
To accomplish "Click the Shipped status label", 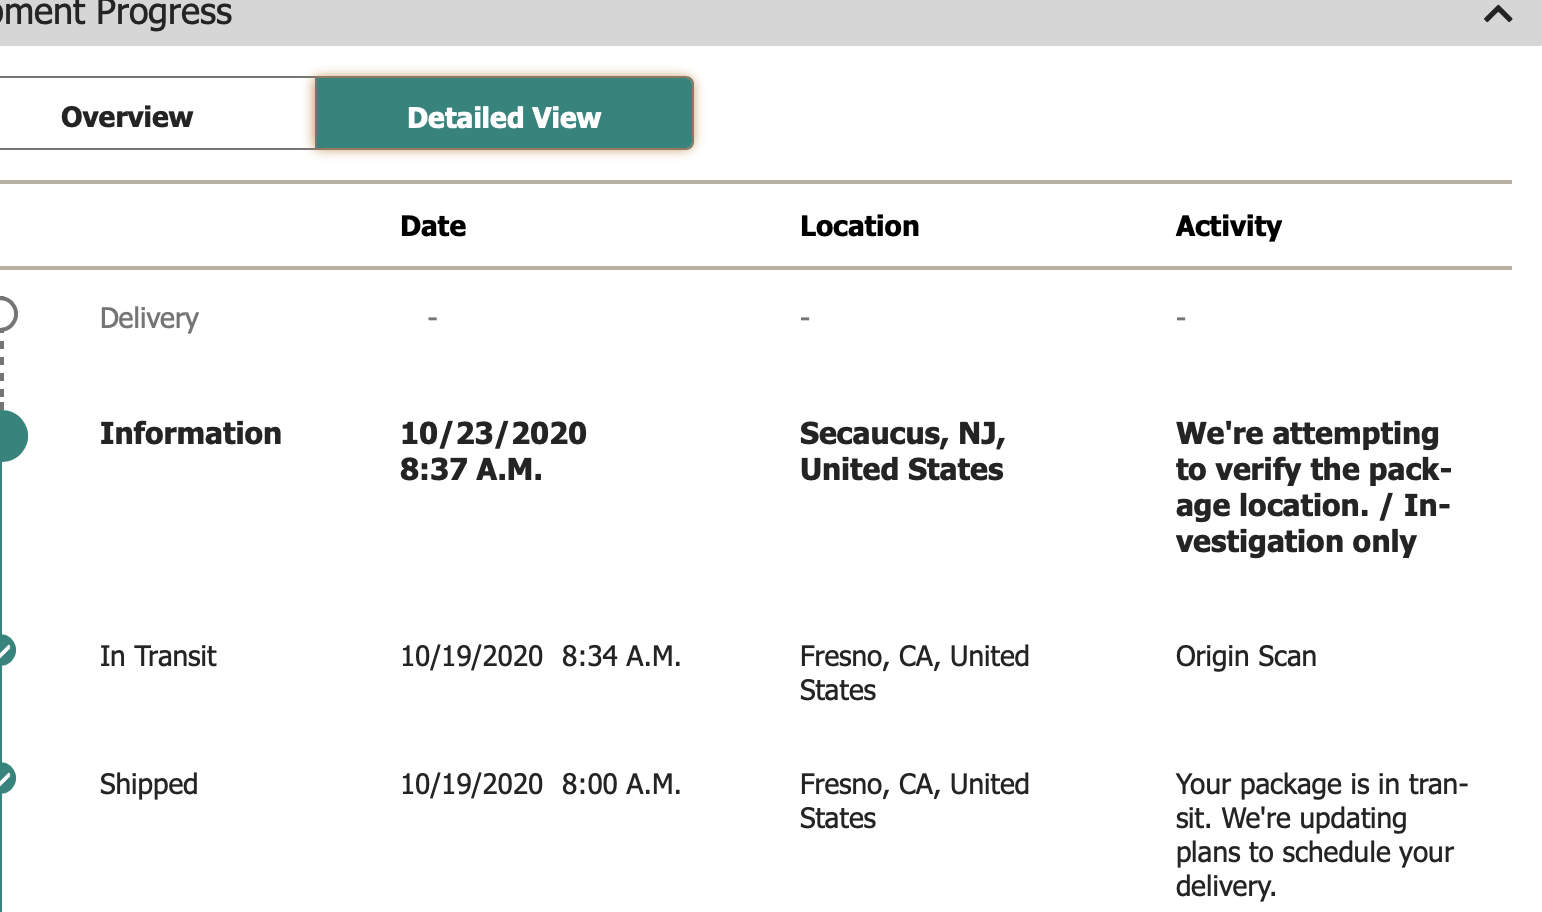I will 149,784.
